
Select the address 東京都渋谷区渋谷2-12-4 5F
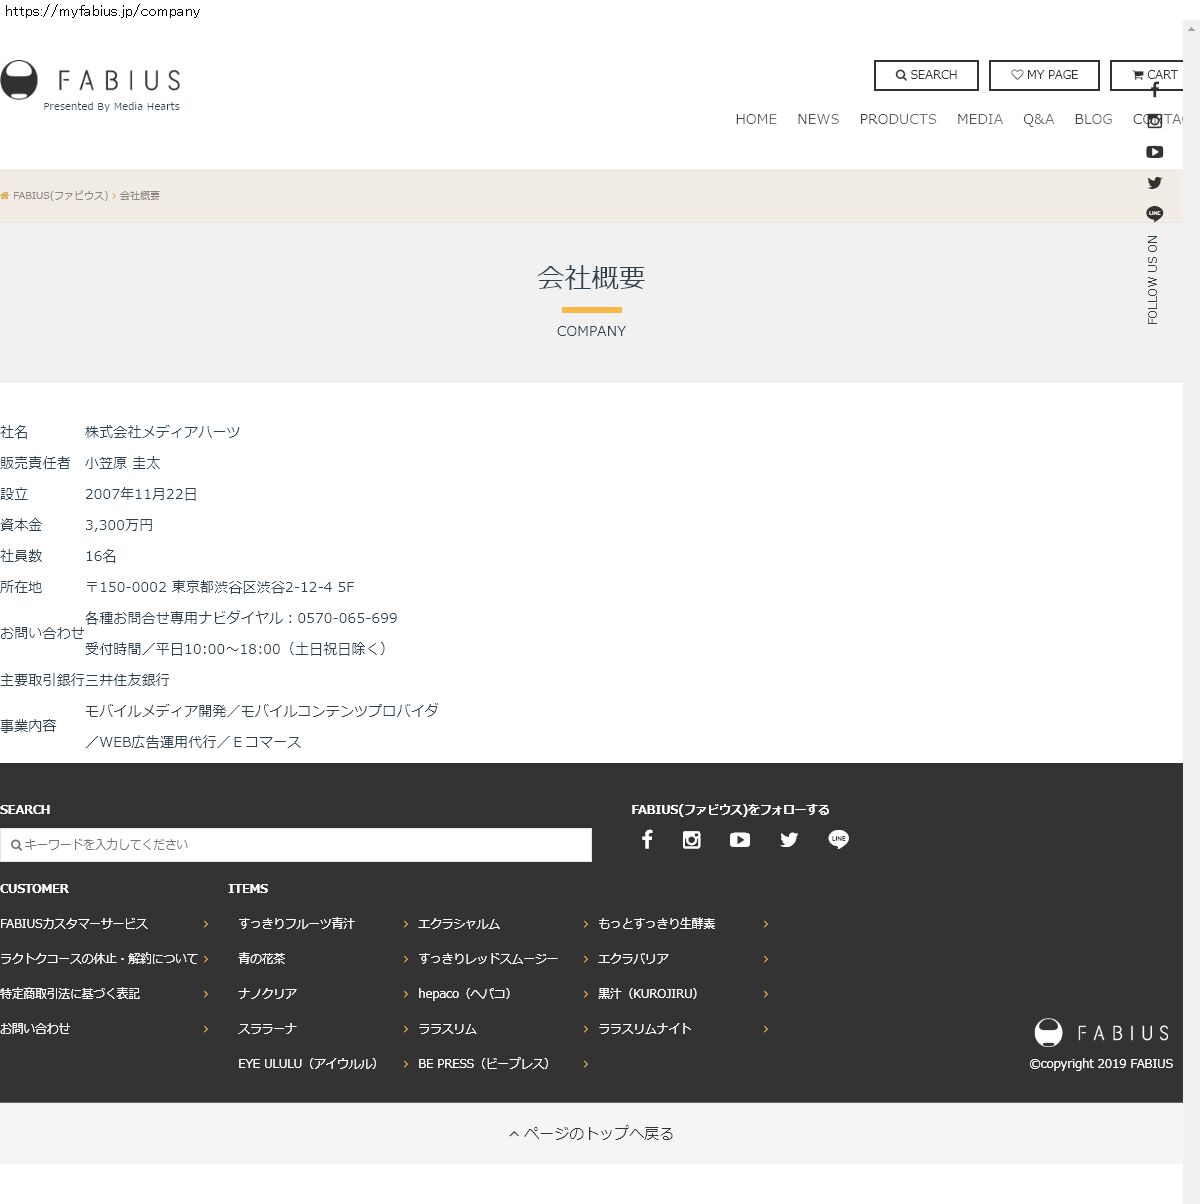tap(263, 587)
